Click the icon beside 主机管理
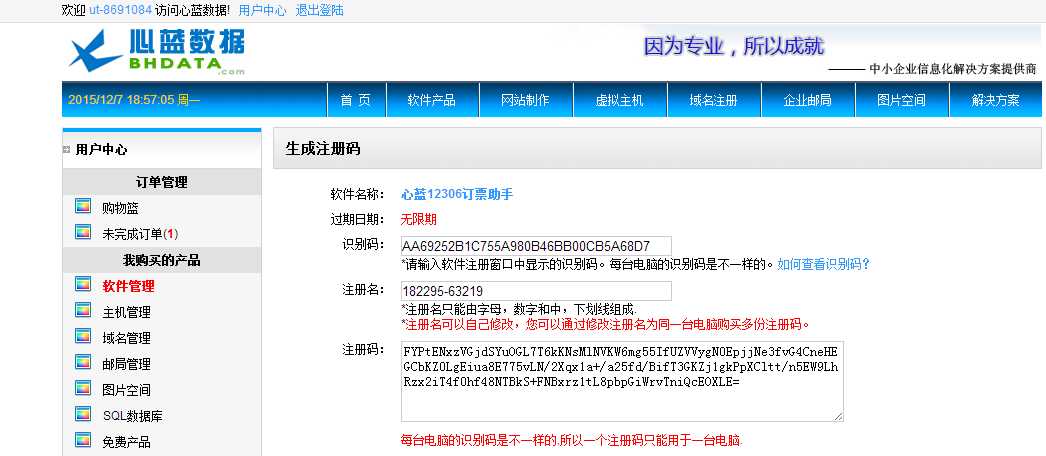Screen dimensions: 1046x456 tap(83, 311)
